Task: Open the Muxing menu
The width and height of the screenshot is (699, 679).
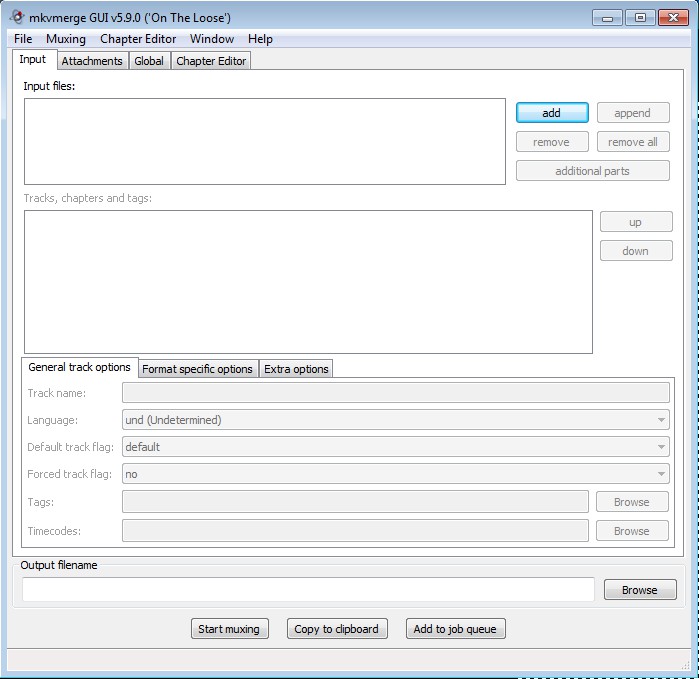Action: 66,39
